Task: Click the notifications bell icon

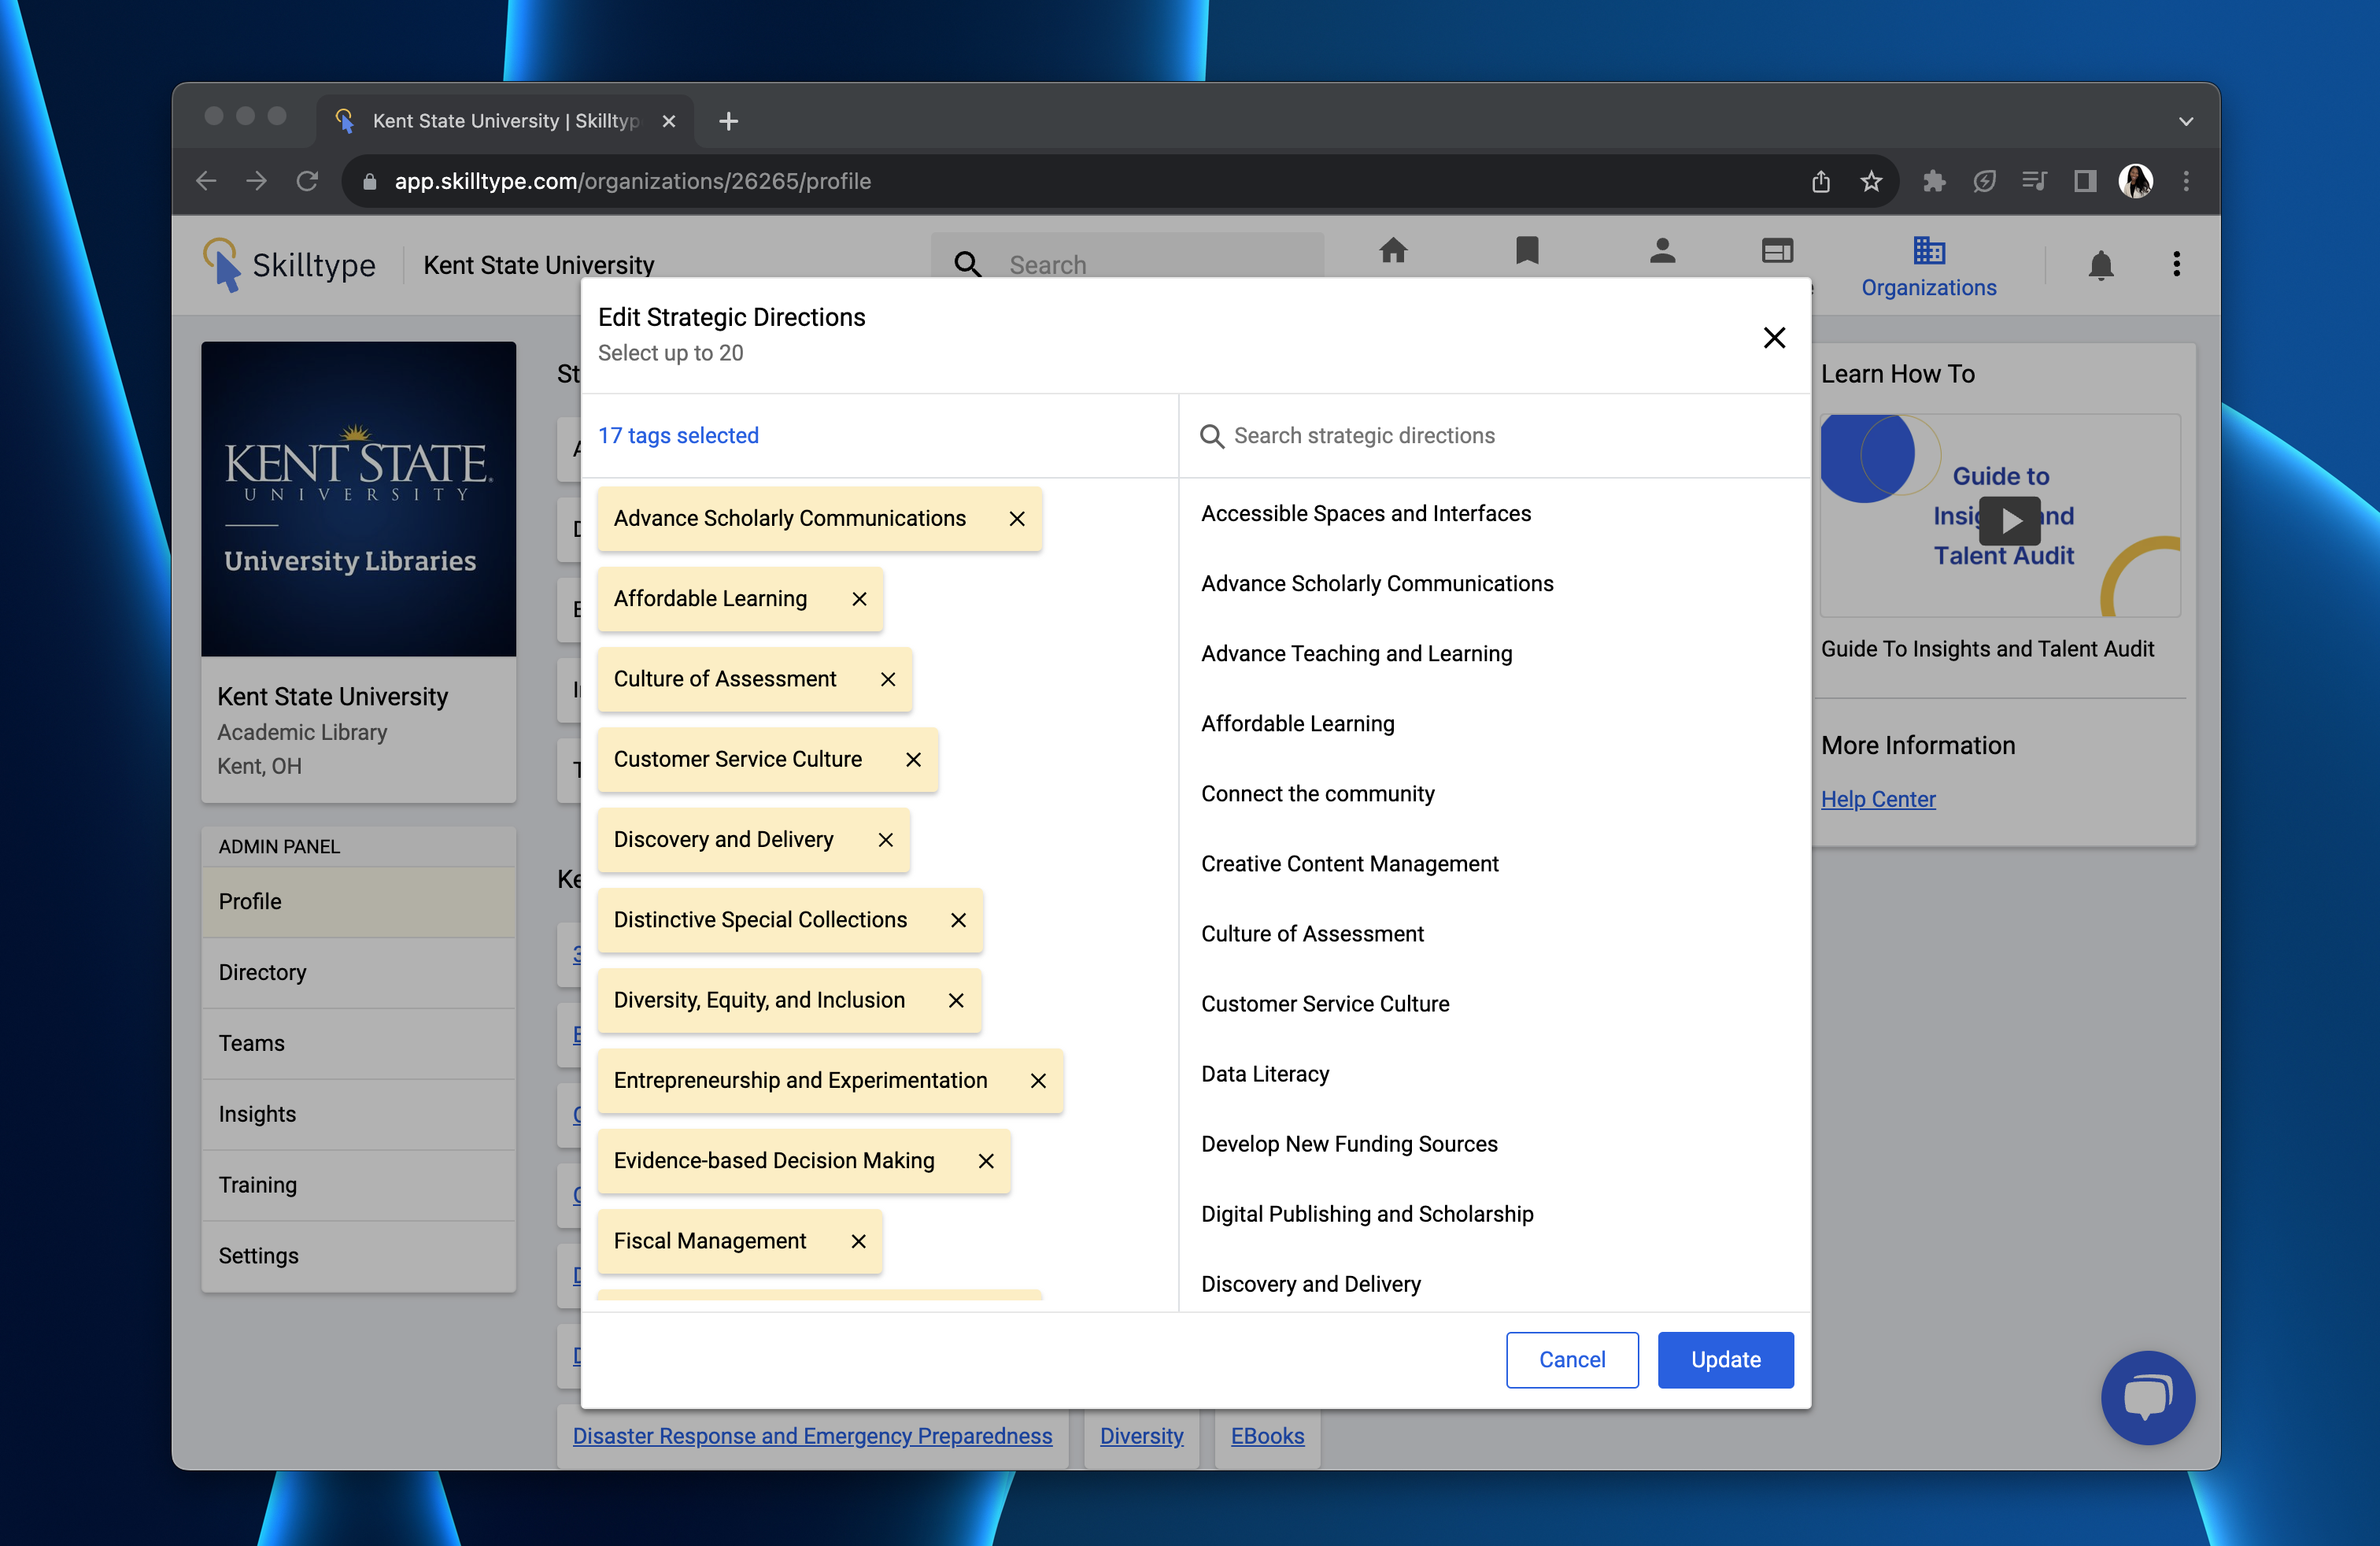Action: click(x=2100, y=265)
